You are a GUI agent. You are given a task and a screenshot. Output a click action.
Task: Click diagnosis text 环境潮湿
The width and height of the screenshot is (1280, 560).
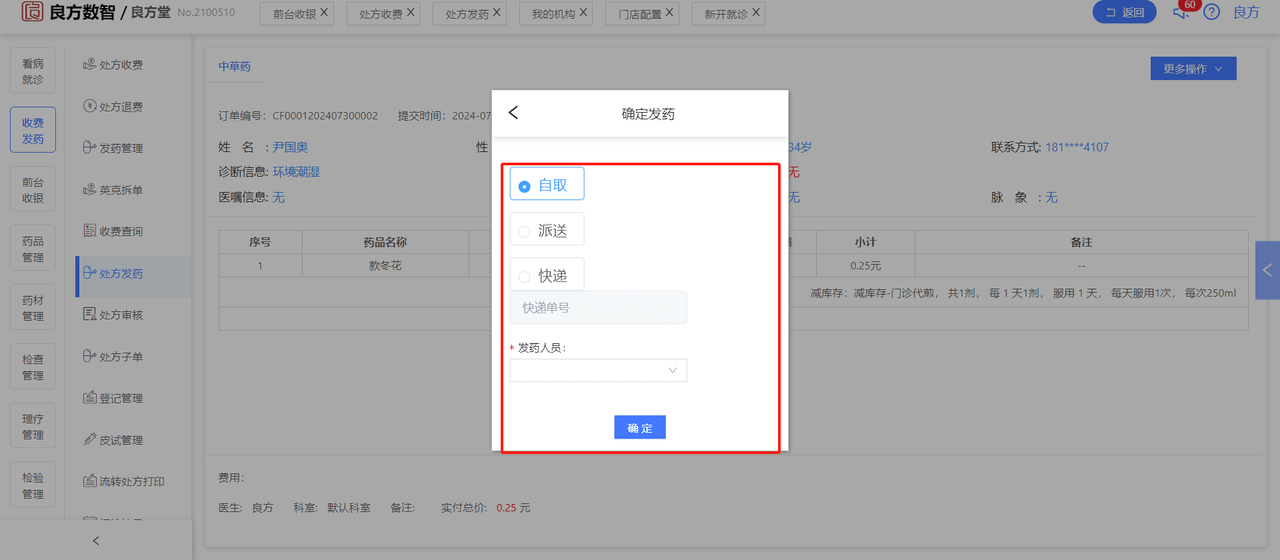point(296,172)
